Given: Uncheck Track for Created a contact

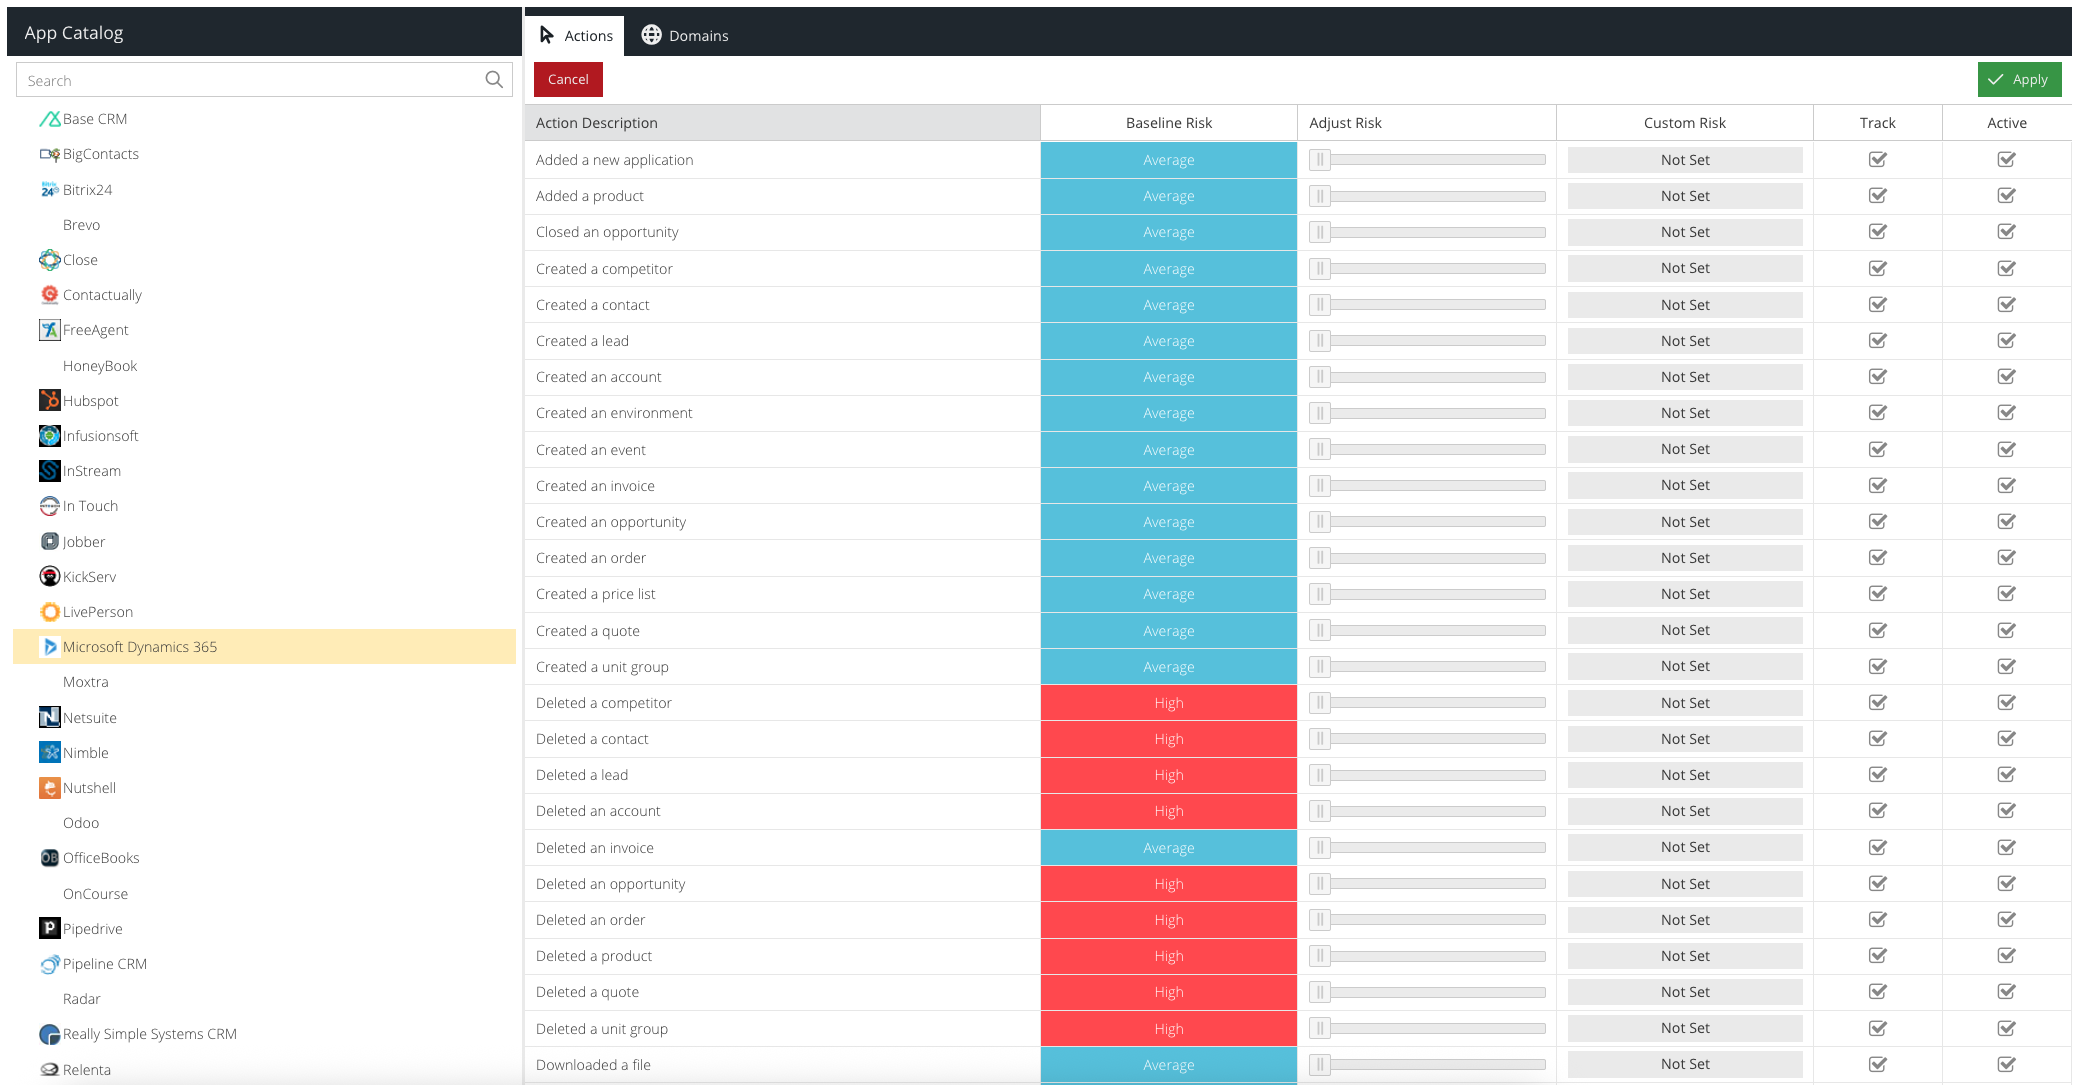Looking at the screenshot, I should 1878,305.
